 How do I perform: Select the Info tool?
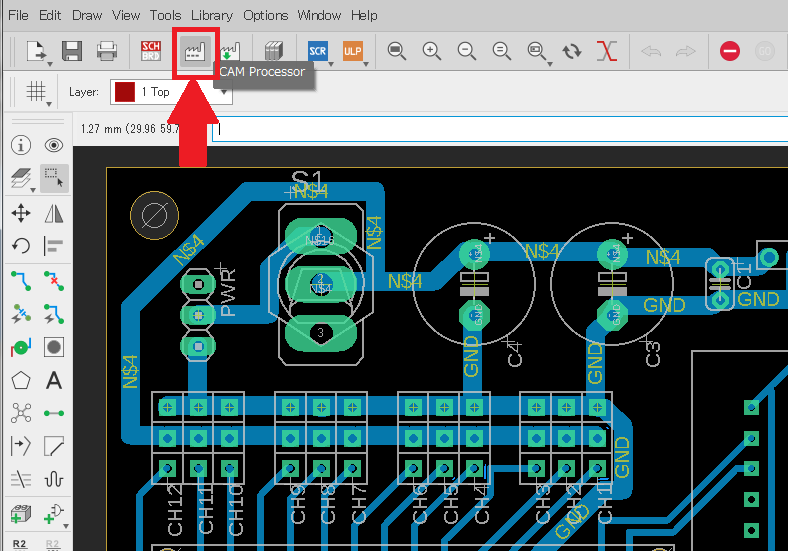[x=21, y=145]
